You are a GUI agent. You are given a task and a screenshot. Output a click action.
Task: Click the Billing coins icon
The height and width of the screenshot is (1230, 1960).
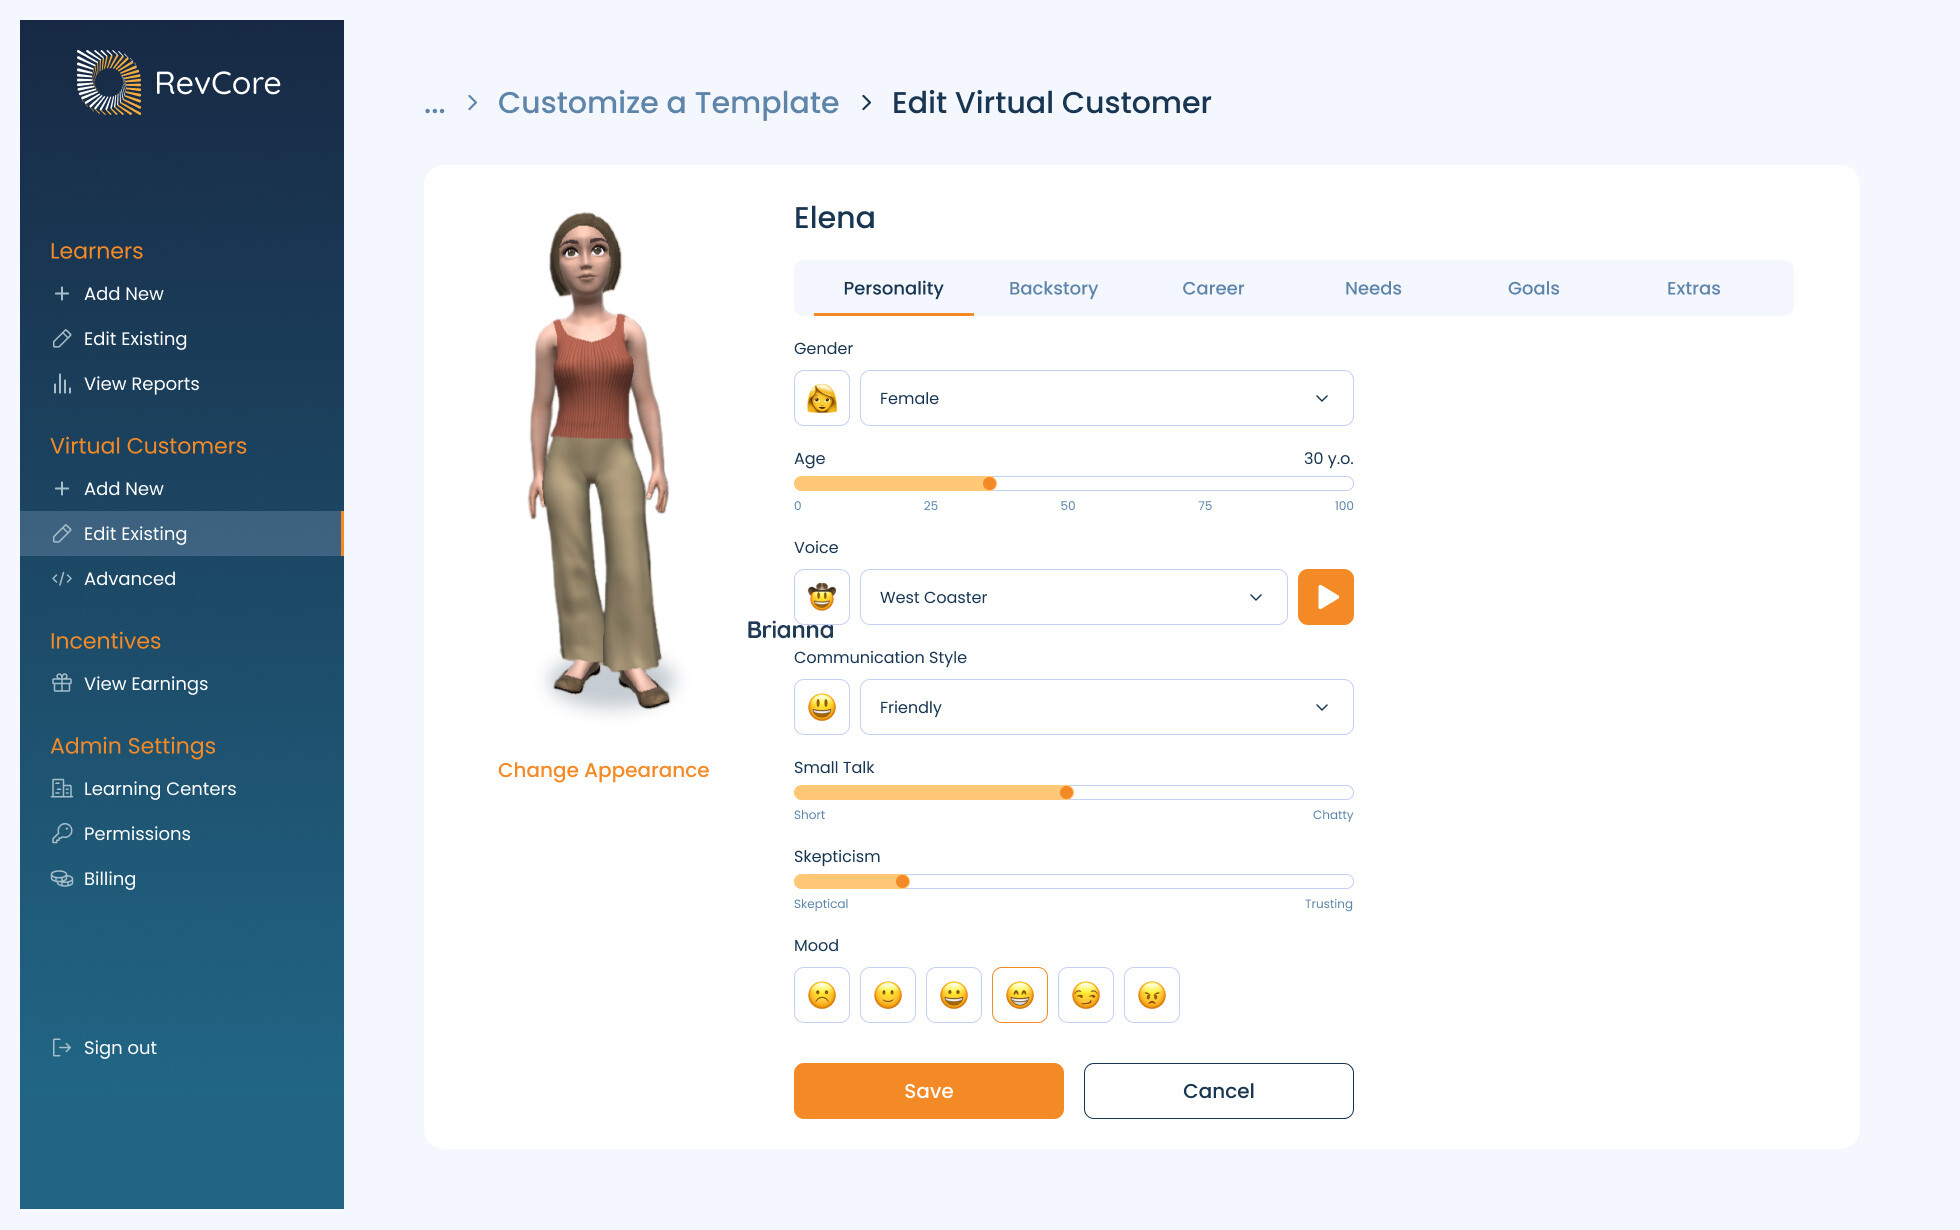(x=62, y=878)
